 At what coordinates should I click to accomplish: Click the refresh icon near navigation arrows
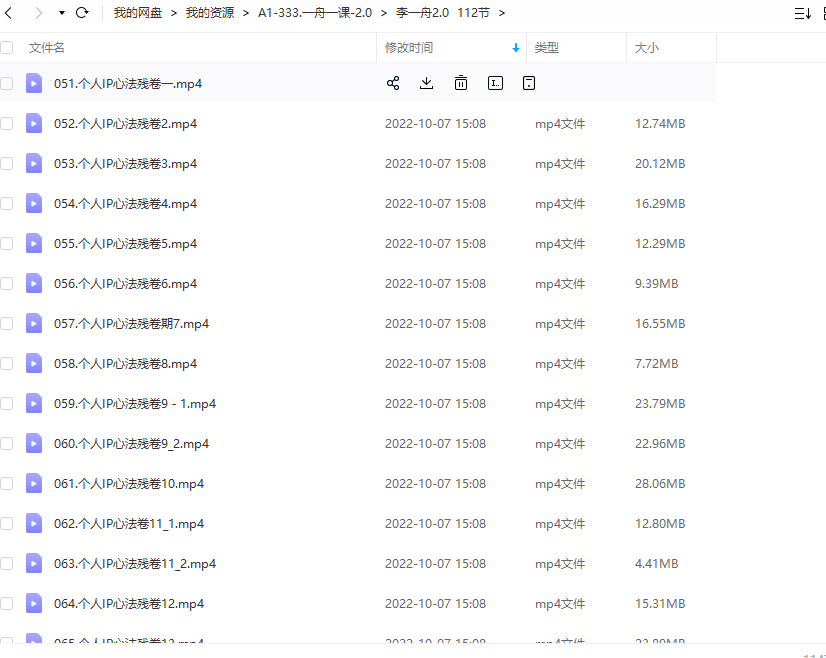point(81,13)
